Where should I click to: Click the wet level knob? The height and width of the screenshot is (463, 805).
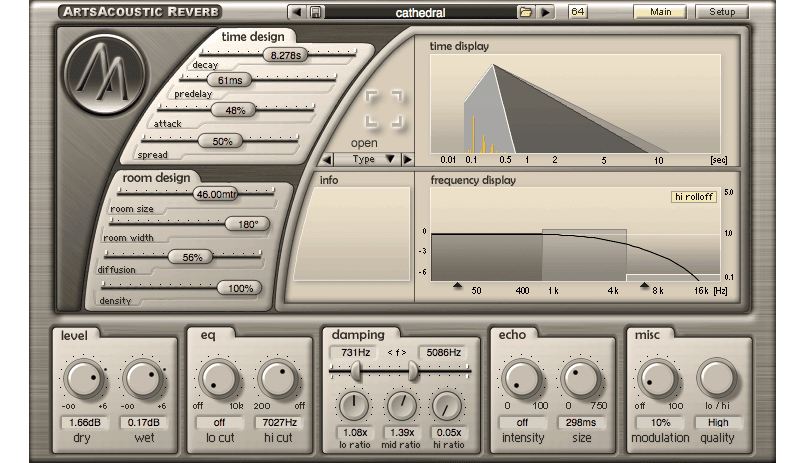pyautogui.click(x=143, y=380)
